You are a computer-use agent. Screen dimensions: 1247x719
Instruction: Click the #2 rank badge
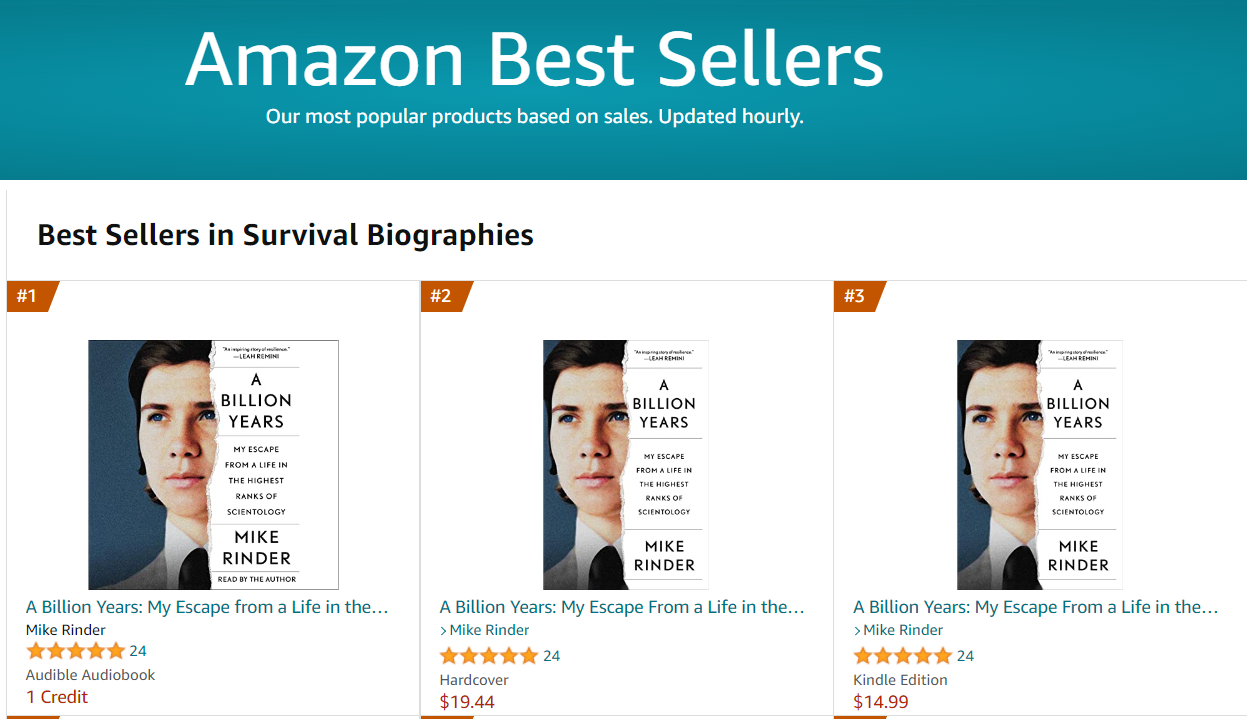(442, 296)
